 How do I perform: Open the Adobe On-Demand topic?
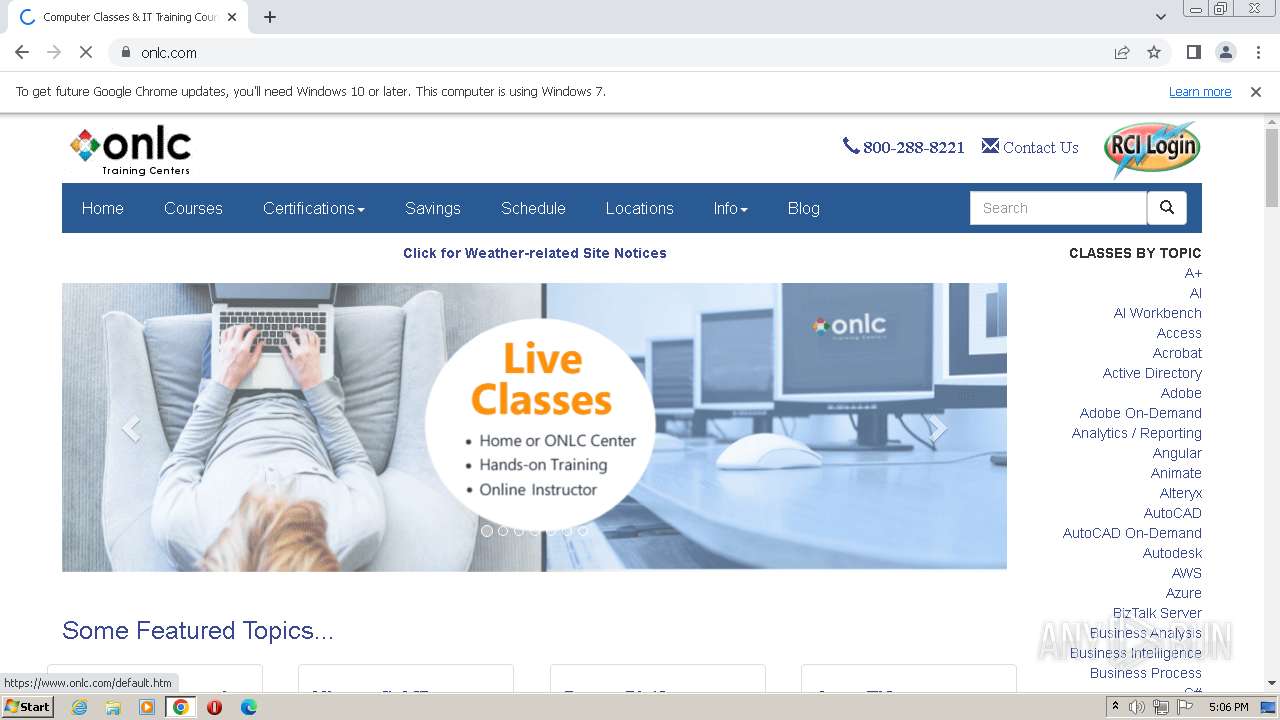click(1141, 413)
